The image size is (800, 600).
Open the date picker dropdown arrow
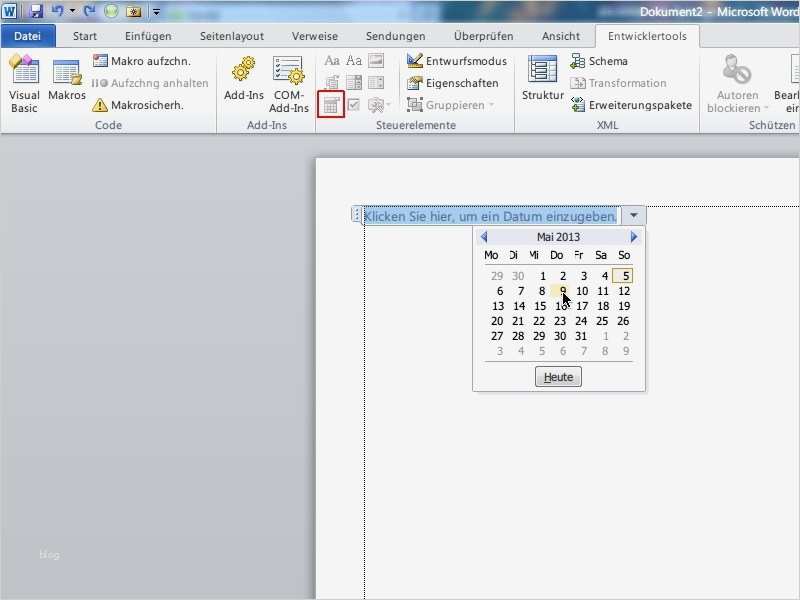(x=632, y=215)
